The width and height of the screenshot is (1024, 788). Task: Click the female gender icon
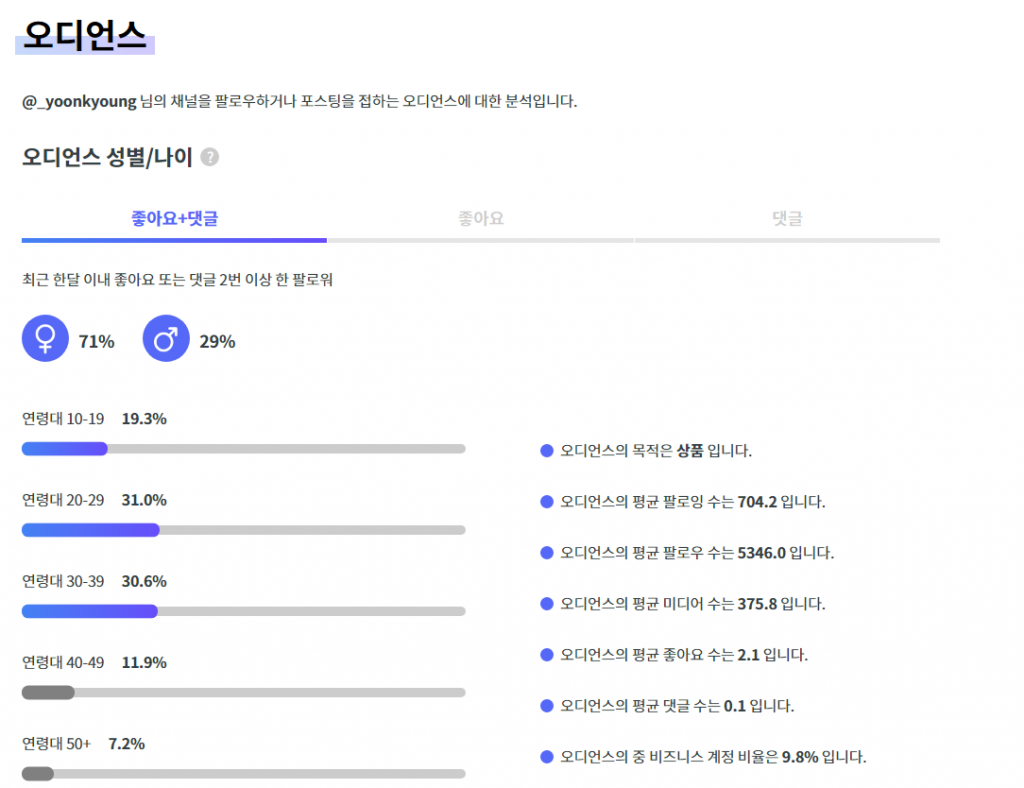[45, 339]
